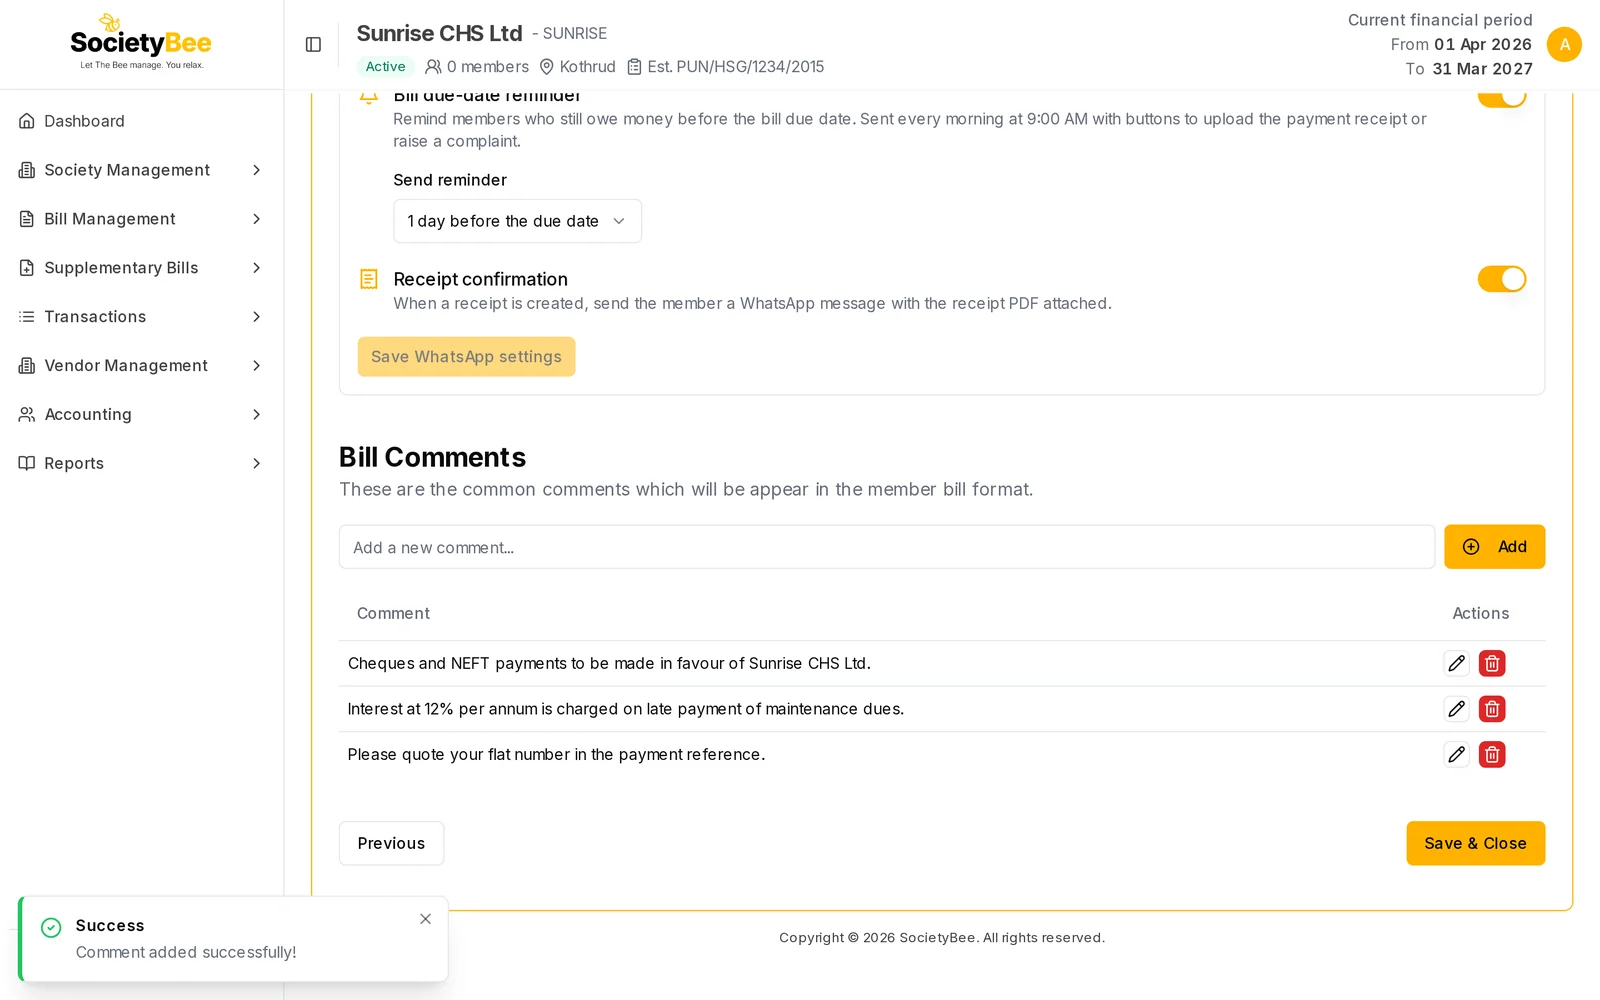The height and width of the screenshot is (1000, 1600).
Task: Delete the 'Please quote your flat number' comment
Action: [1492, 754]
